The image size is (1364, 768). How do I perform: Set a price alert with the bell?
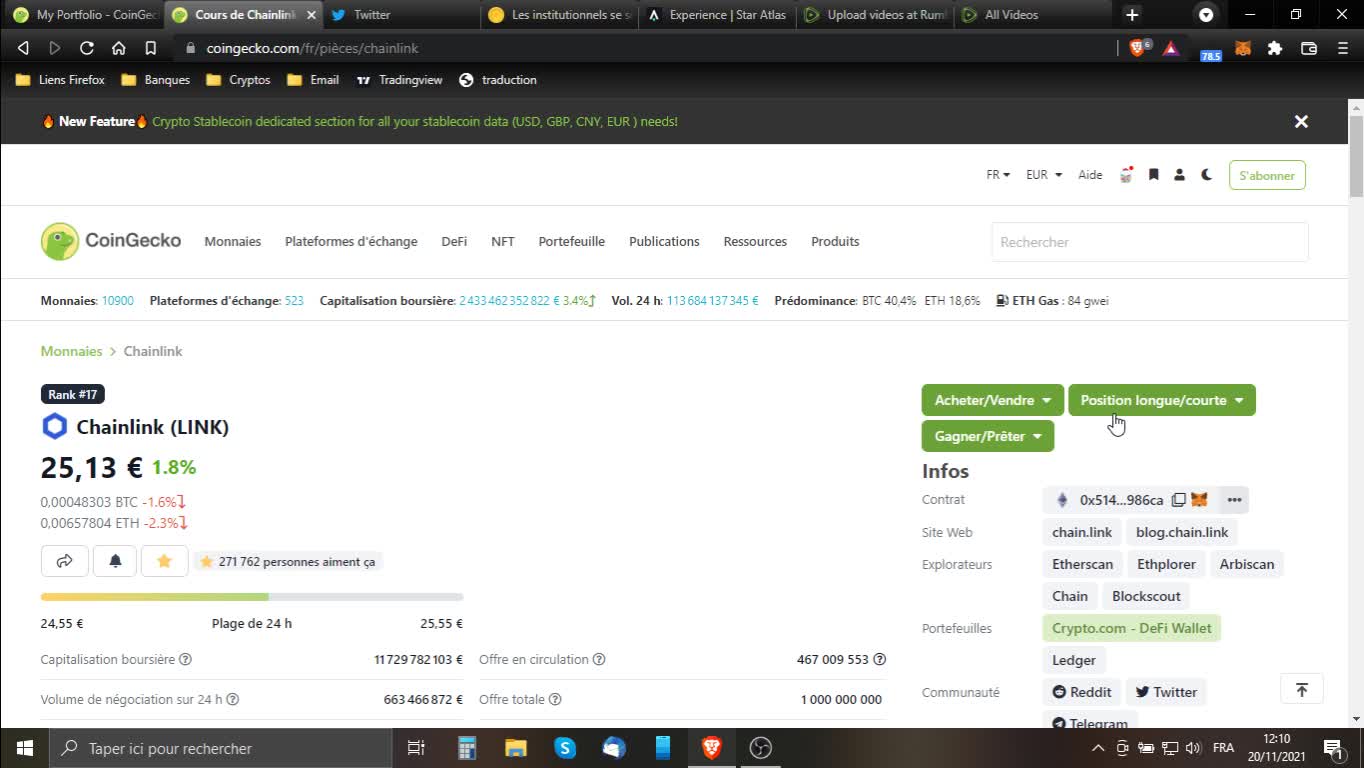pos(115,561)
